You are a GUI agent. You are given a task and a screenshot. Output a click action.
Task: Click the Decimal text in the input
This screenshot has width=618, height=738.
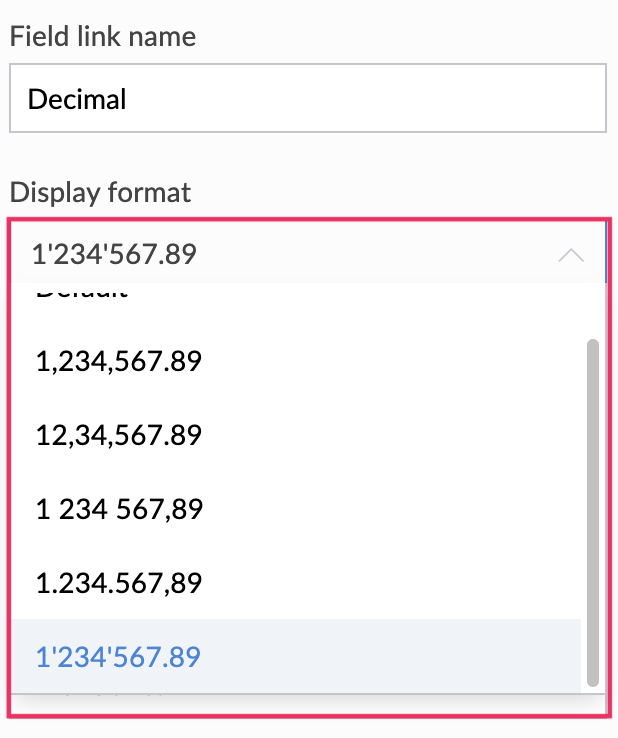click(x=77, y=99)
